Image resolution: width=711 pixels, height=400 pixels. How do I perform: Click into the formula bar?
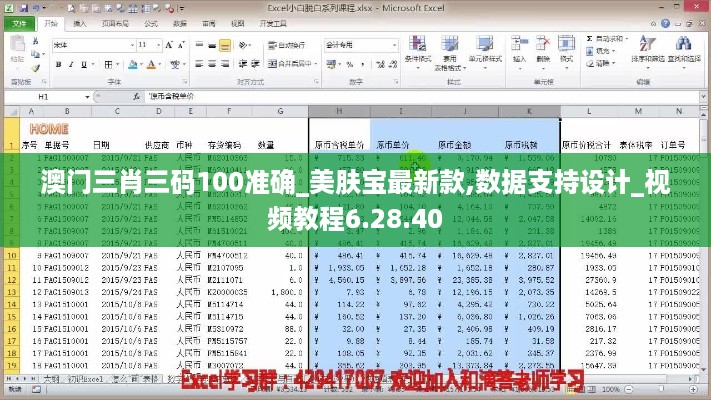pos(422,97)
